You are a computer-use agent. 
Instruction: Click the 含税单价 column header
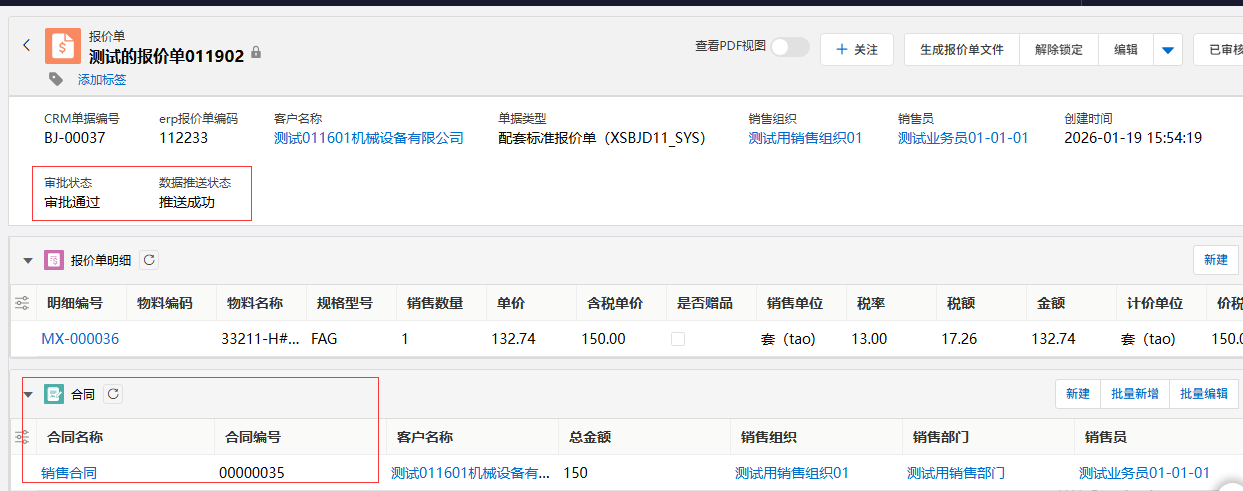[x=614, y=303]
